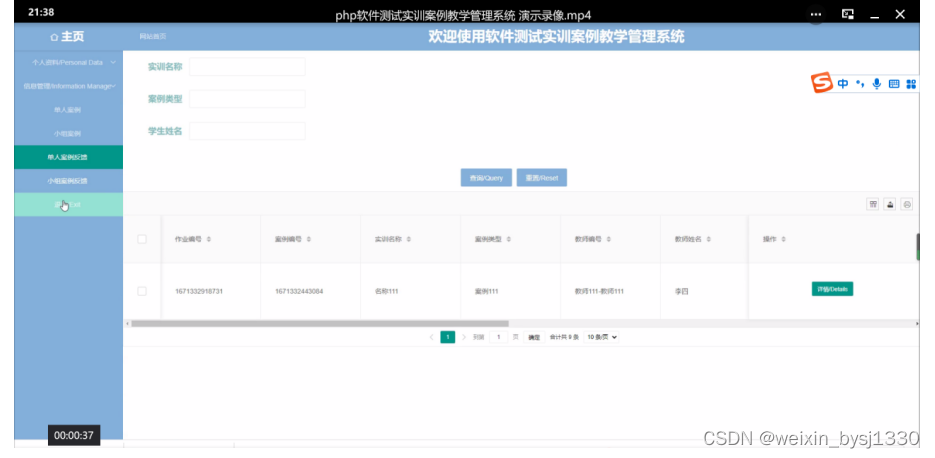Click the Sogou punctuation mode icon
Screen dimensions: 935x458
click(860, 84)
